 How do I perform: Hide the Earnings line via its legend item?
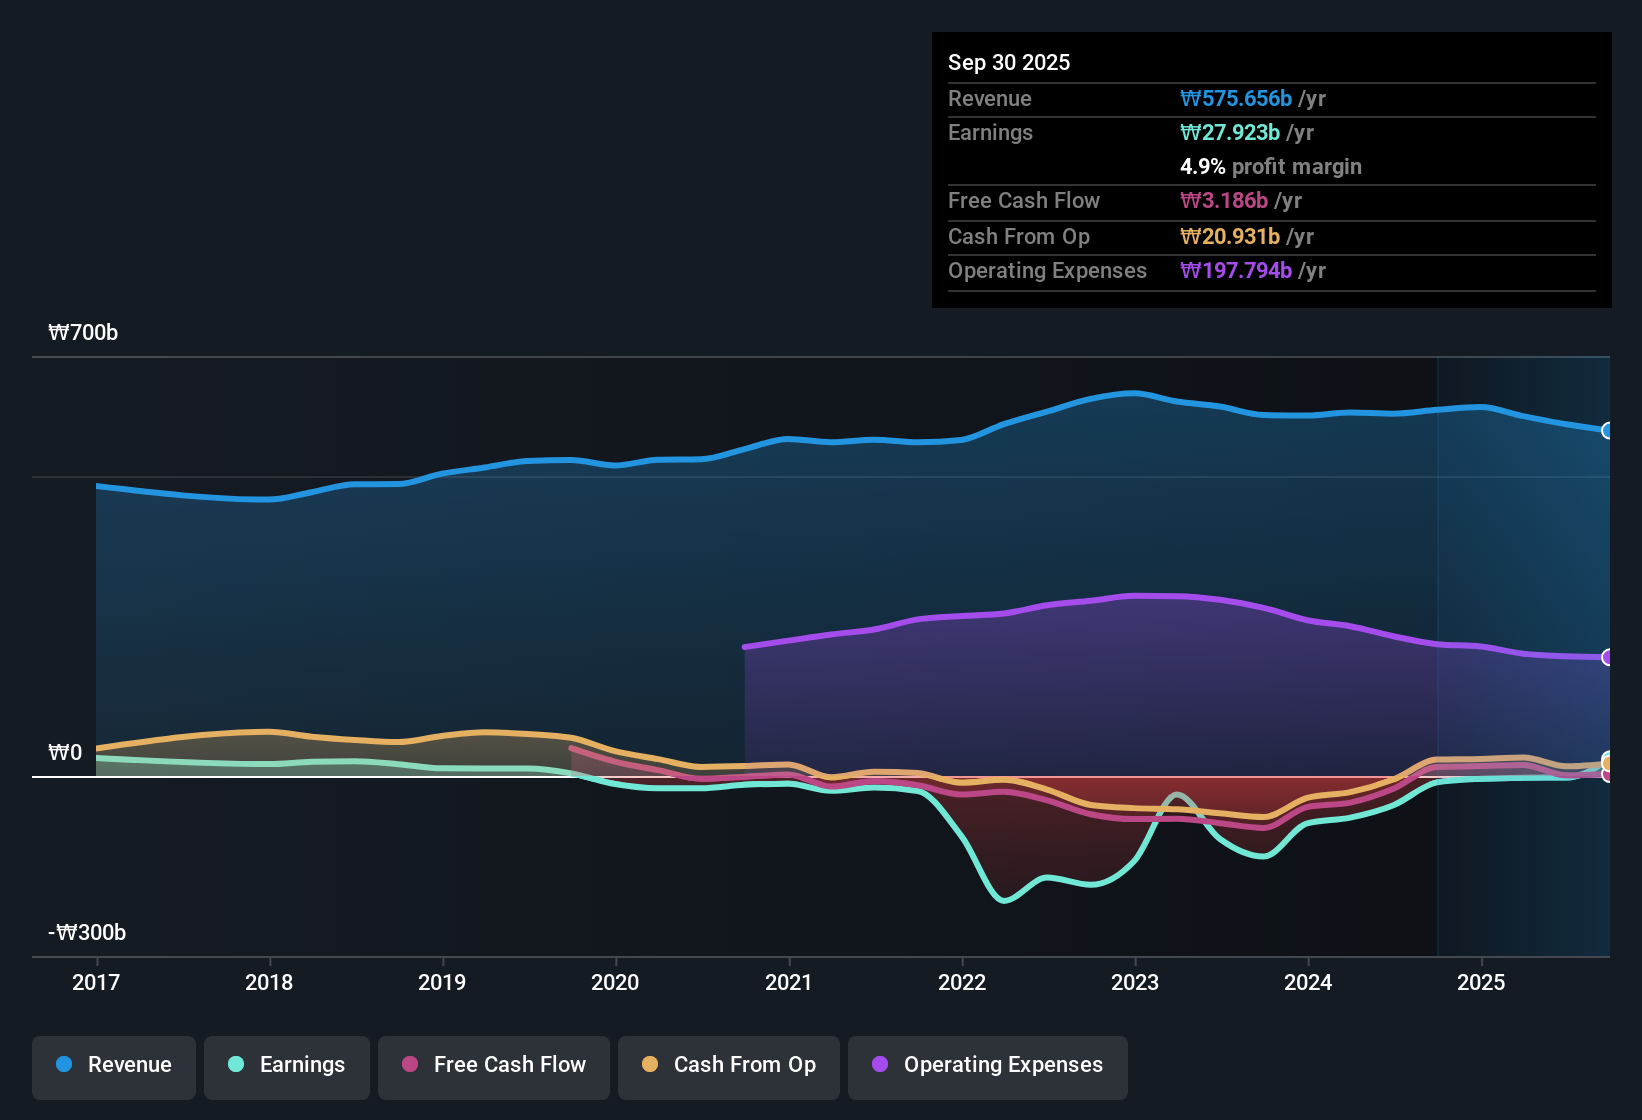pyautogui.click(x=286, y=1065)
